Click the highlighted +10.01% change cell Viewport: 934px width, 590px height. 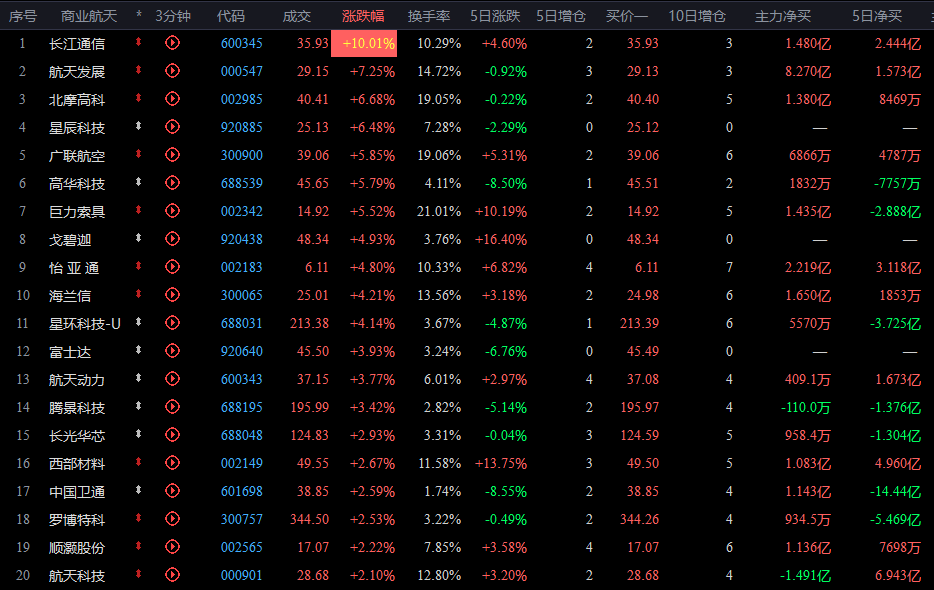coord(368,43)
